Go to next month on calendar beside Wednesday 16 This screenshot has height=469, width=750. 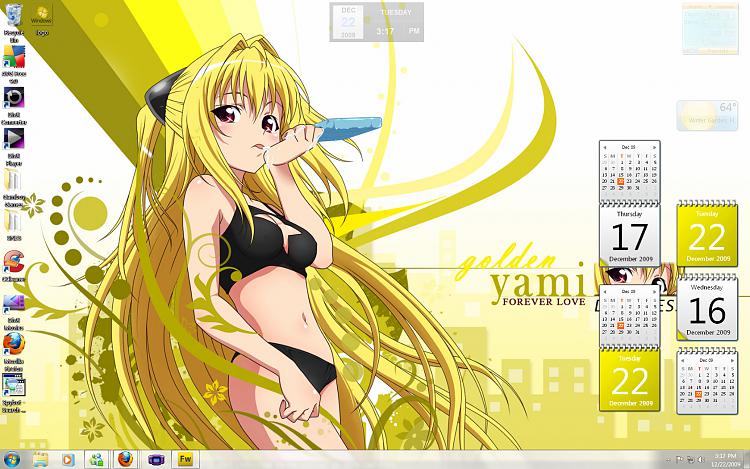[654, 291]
